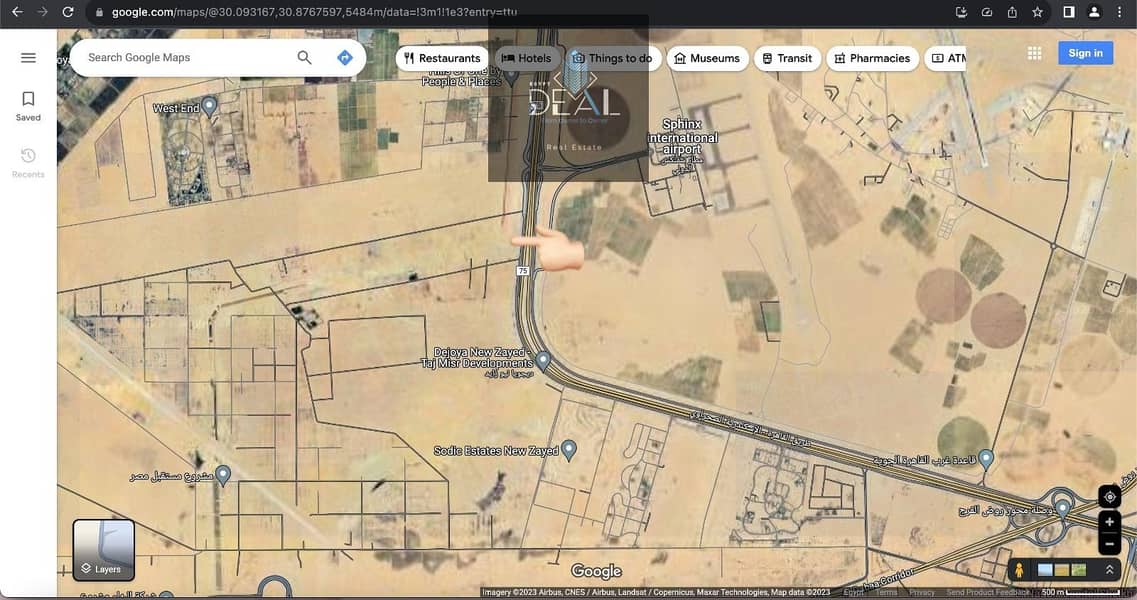Viewport: 1137px width, 600px height.
Task: Bookmark this page with the star icon
Action: (x=1038, y=12)
